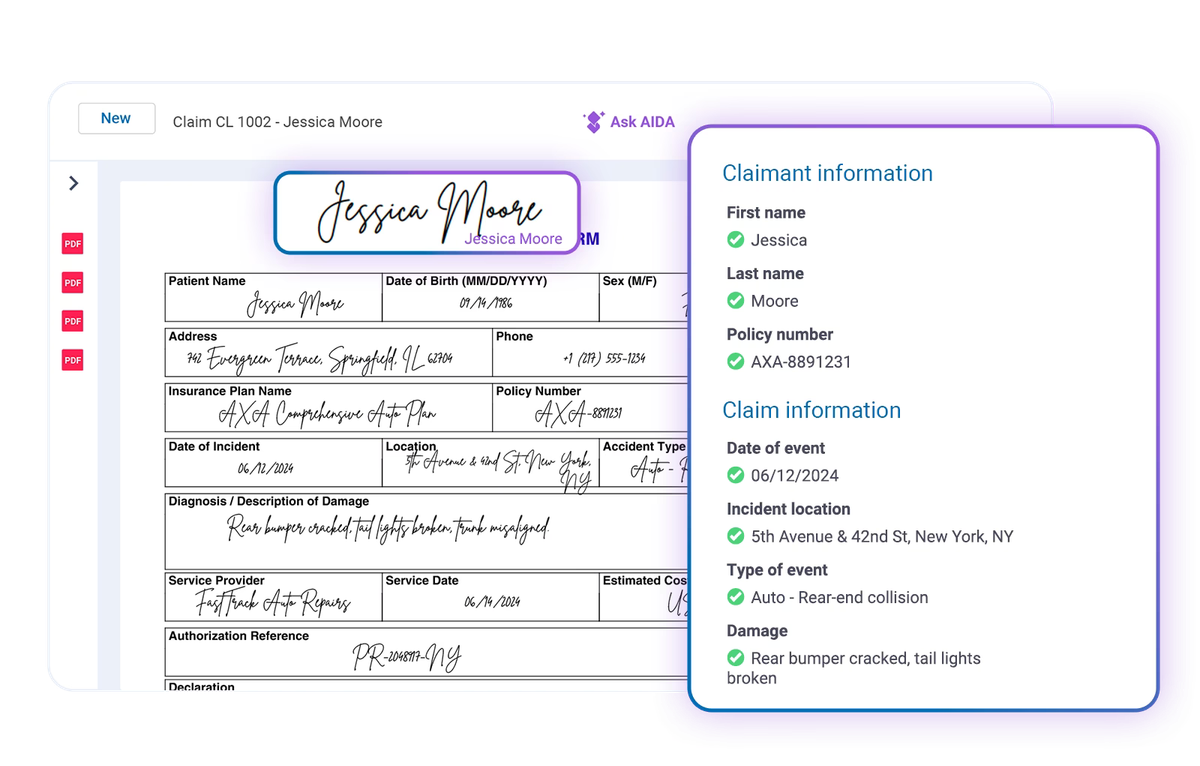1200x766 pixels.
Task: Click the Diagnosis / Description of Damage field
Action: pyautogui.click(x=426, y=530)
